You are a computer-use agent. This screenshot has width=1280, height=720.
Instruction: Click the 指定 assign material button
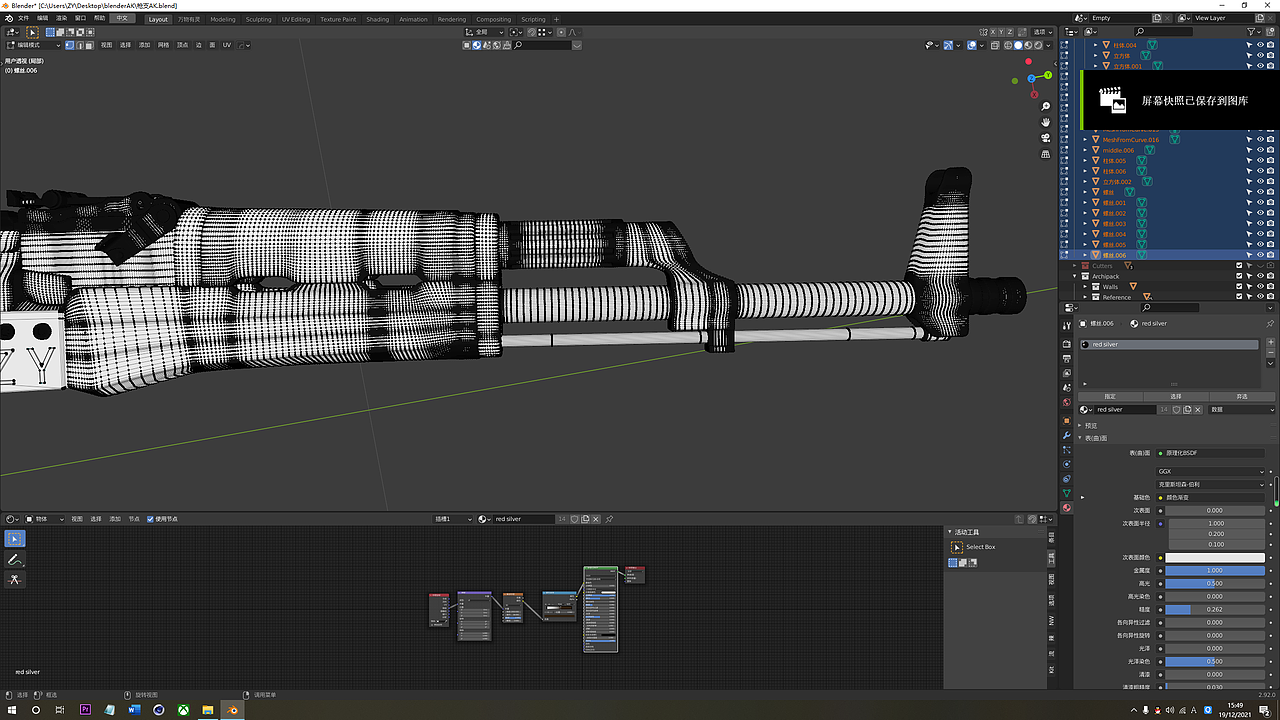click(x=1111, y=396)
